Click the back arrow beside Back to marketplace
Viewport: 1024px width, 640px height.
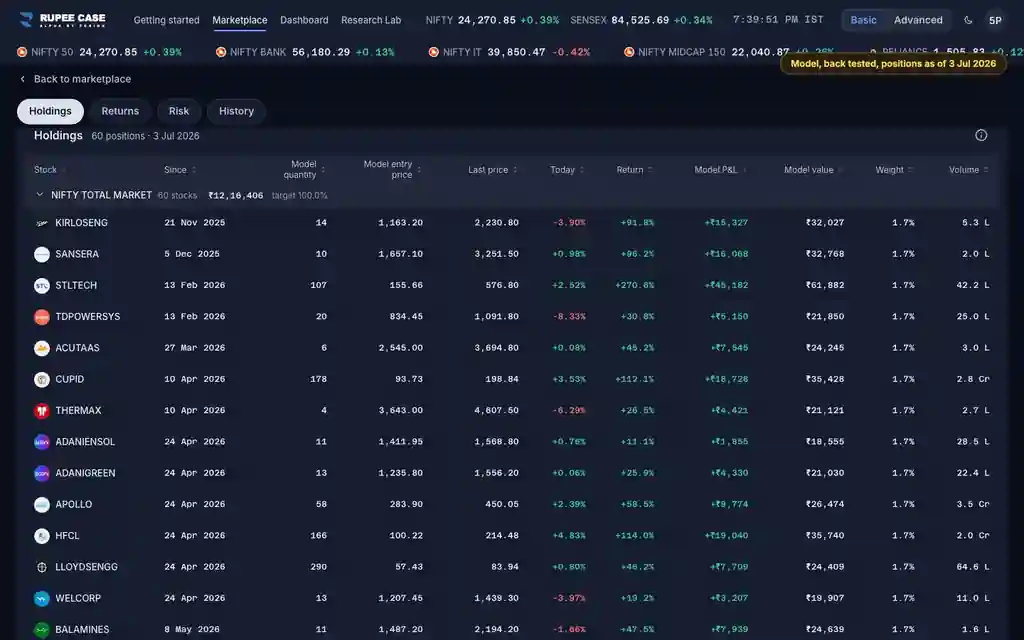point(23,79)
